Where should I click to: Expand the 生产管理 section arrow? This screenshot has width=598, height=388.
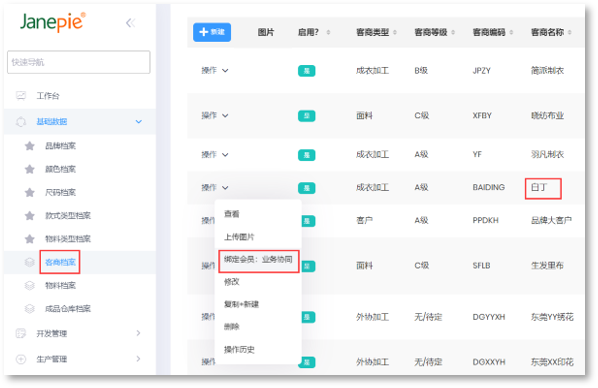[138, 359]
